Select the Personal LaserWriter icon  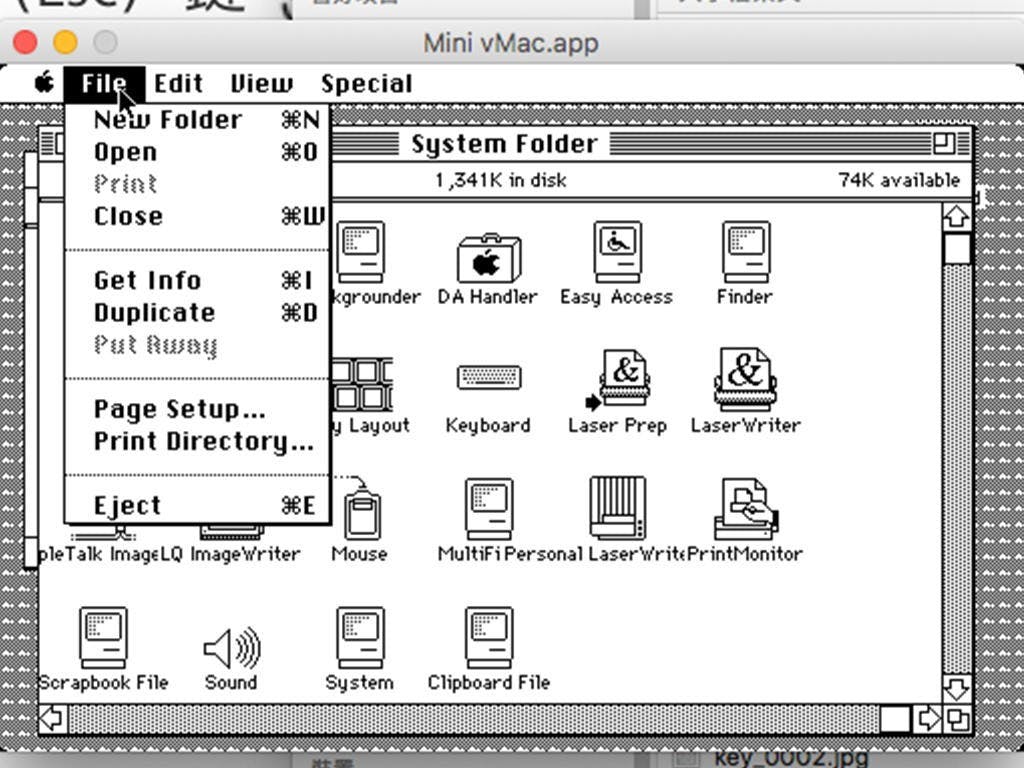click(x=617, y=508)
